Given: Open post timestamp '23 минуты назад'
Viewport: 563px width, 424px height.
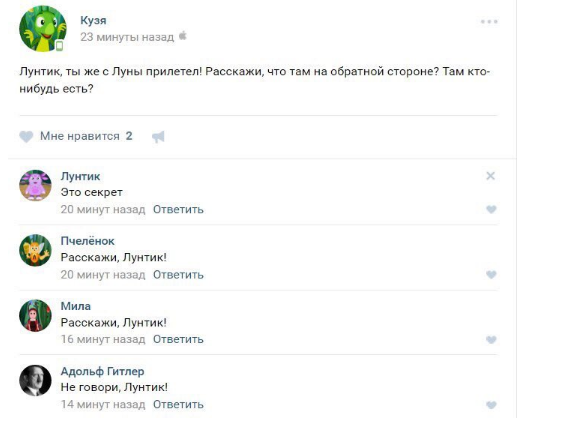Looking at the screenshot, I should pos(127,37).
